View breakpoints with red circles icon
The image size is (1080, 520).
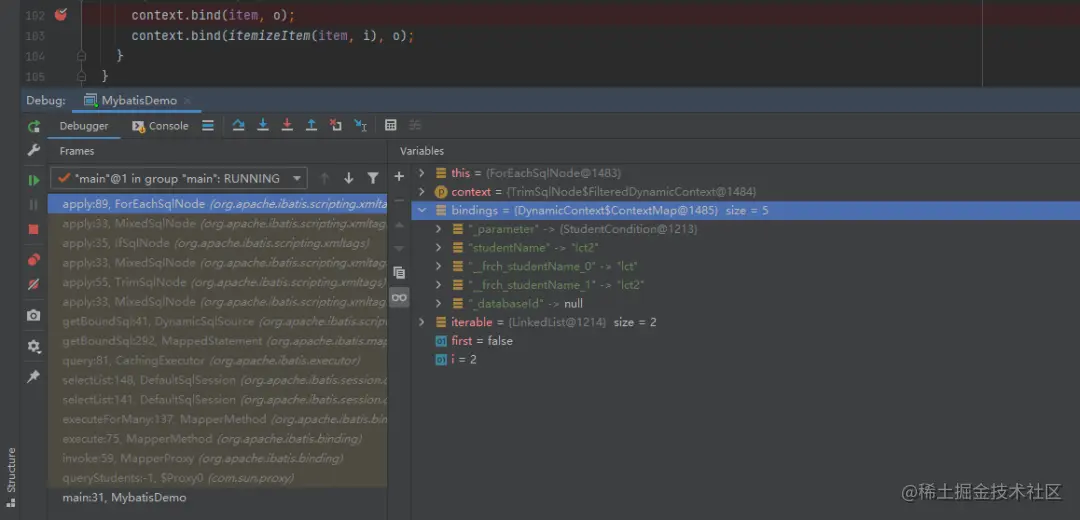pyautogui.click(x=34, y=260)
